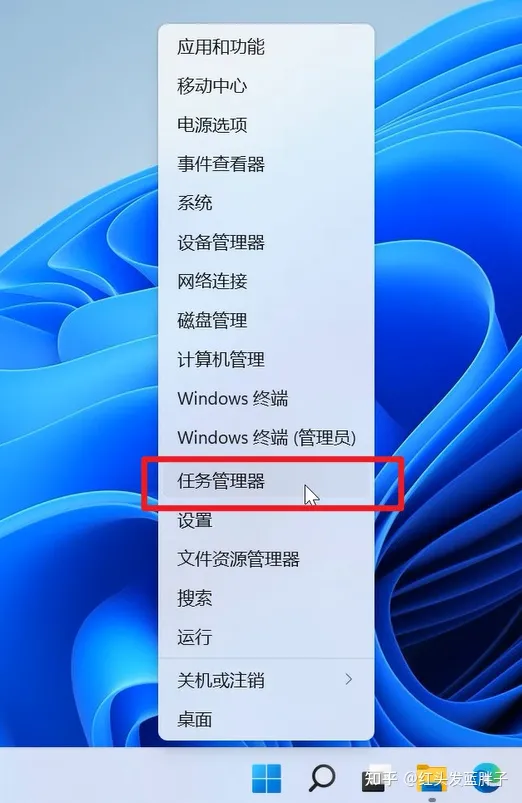Open File Explorer from the taskbar
Image resolution: width=522 pixels, height=803 pixels.
[x=431, y=778]
